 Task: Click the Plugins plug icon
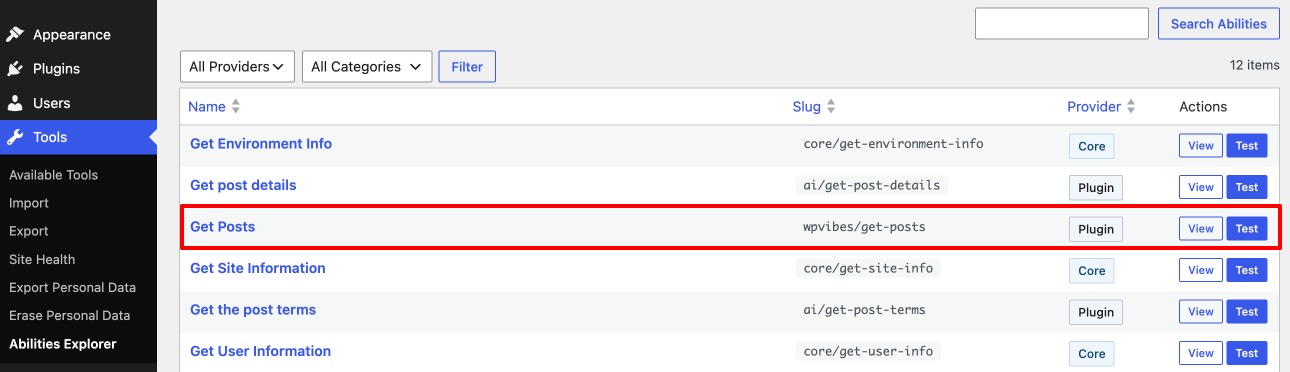pyautogui.click(x=15, y=69)
